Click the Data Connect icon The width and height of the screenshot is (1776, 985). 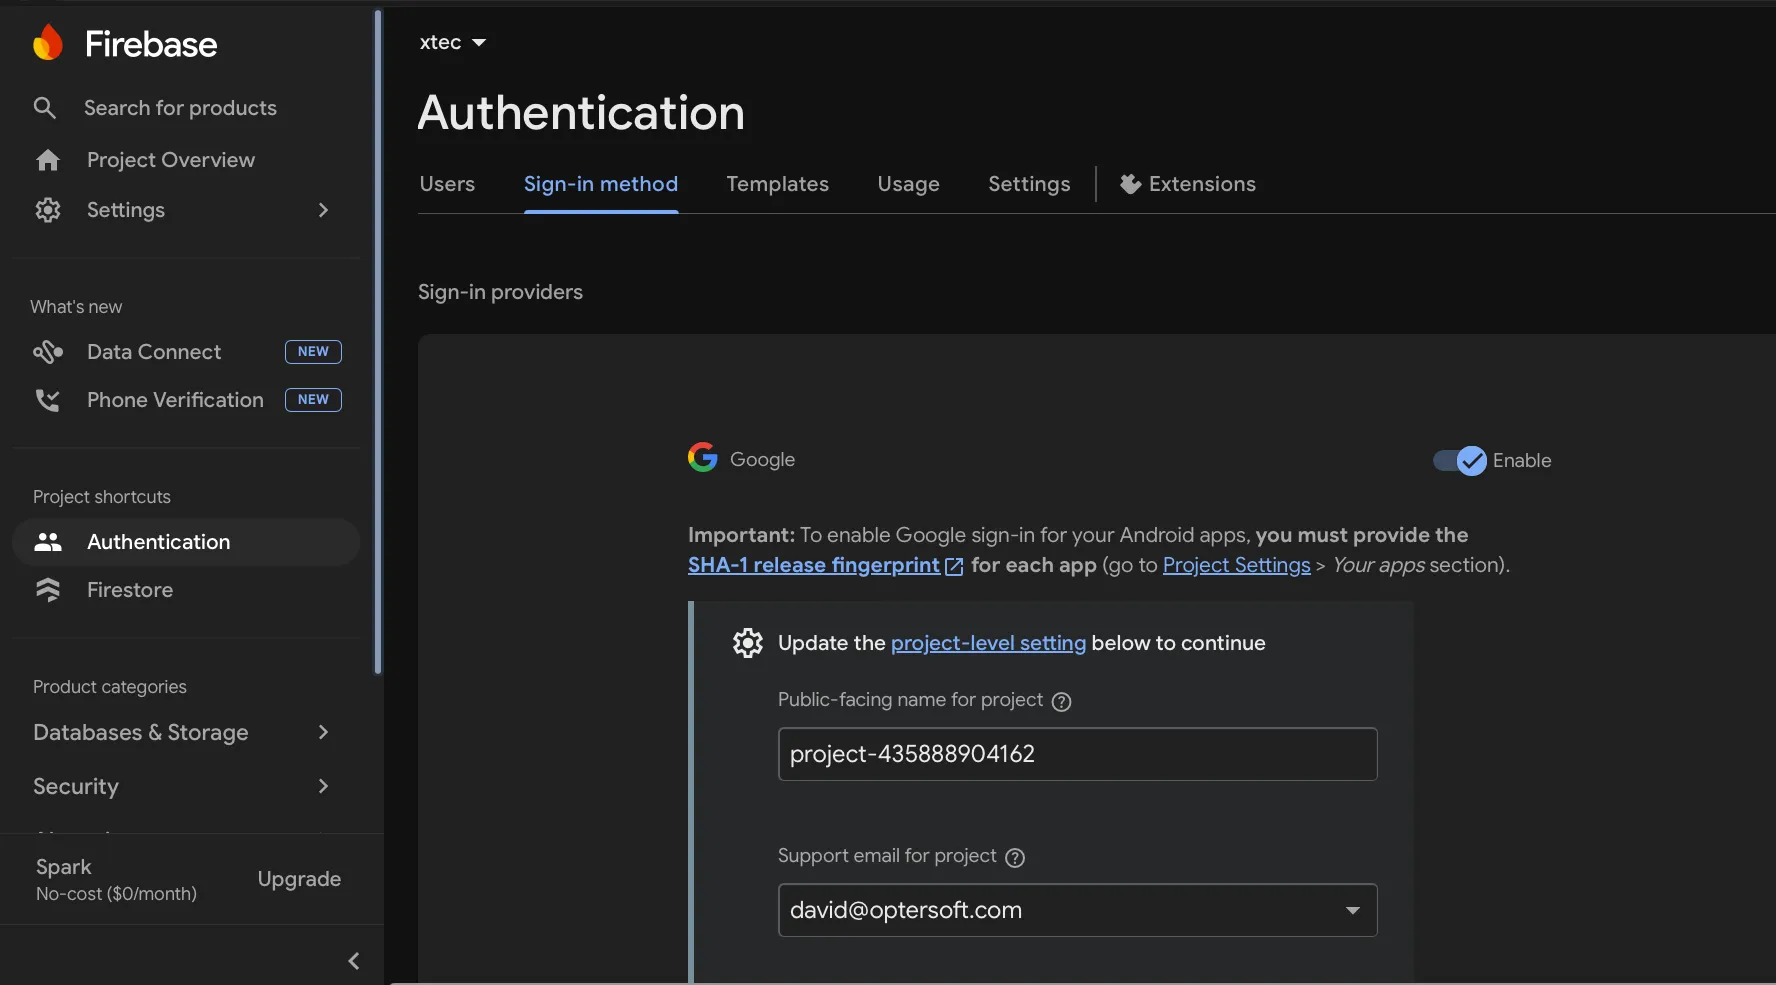[x=47, y=352]
